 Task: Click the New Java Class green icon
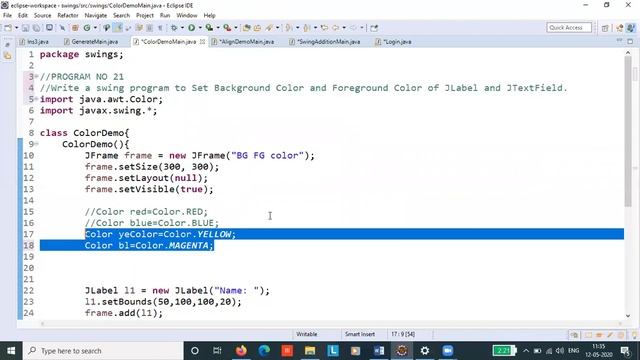pos(87,28)
